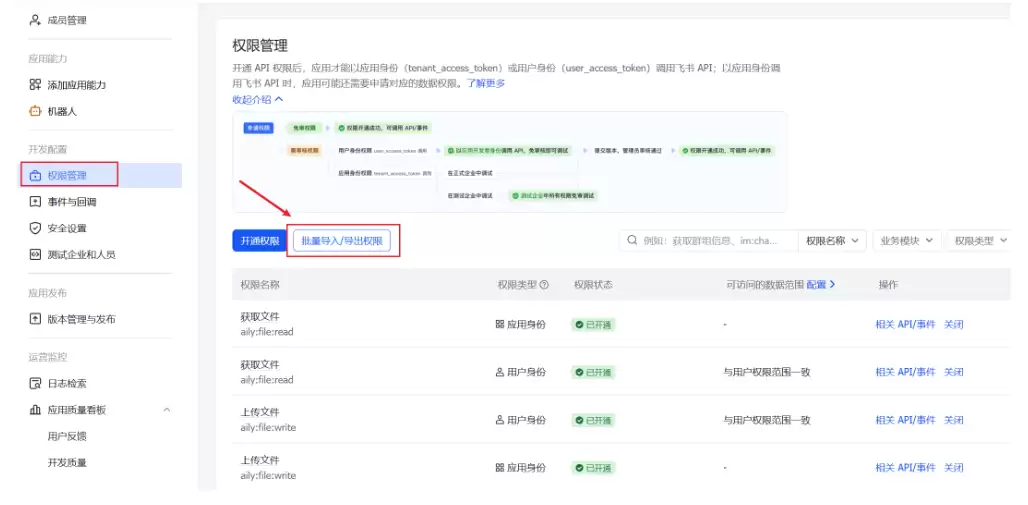Click the 日志检索 search-log icon

coord(35,383)
